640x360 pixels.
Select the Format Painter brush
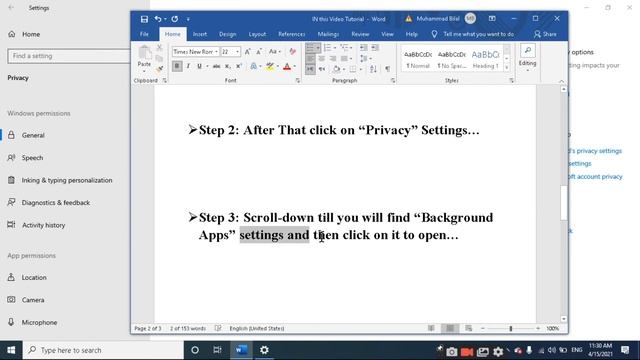point(160,69)
